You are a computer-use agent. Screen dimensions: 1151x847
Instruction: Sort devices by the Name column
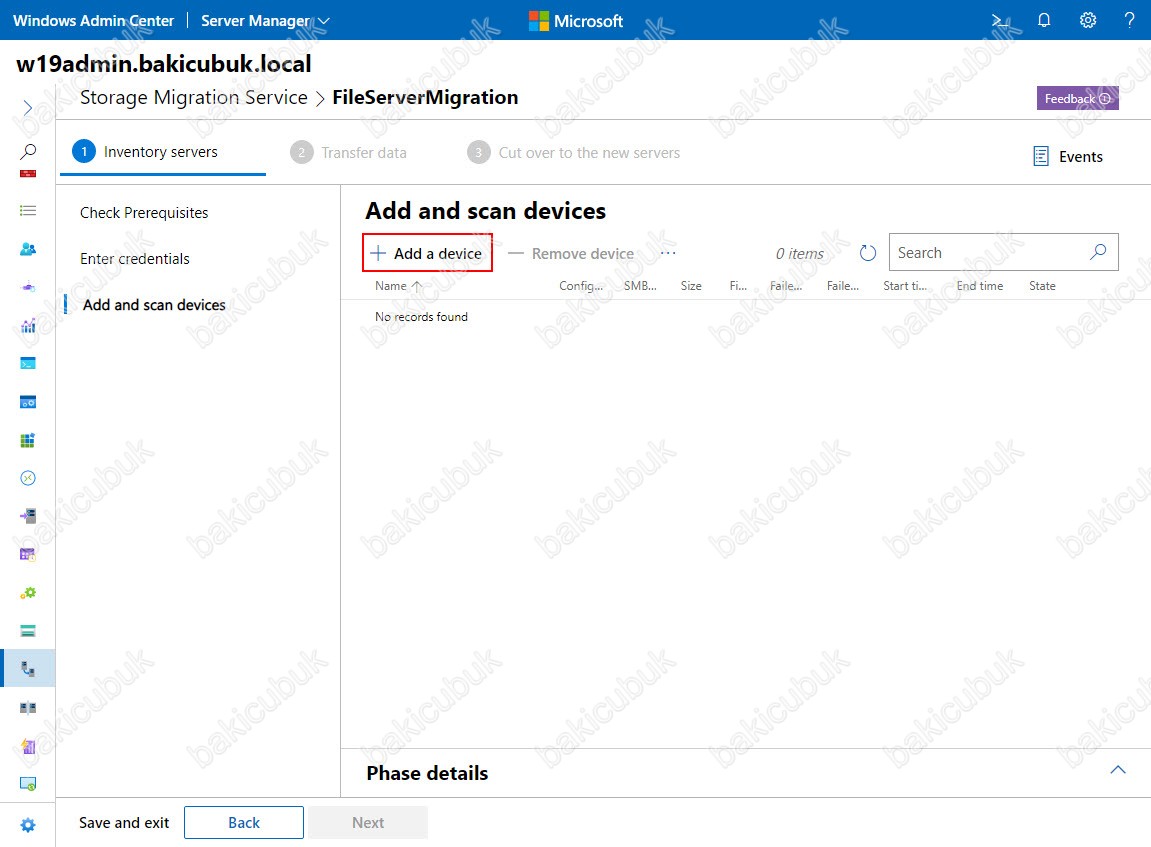[x=398, y=286]
